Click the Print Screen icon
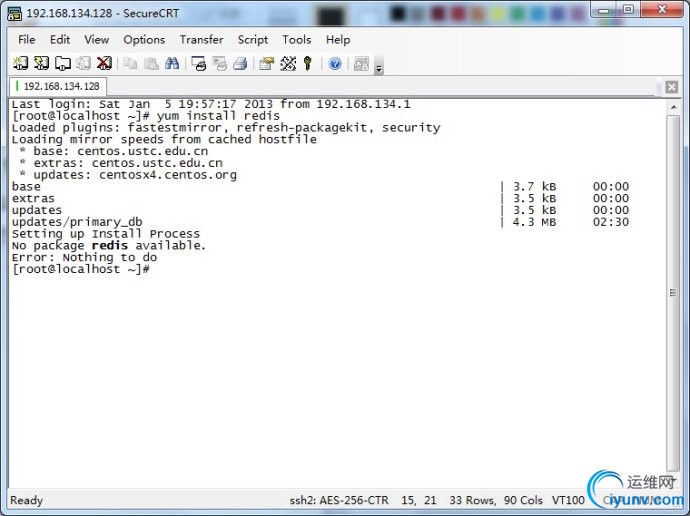690x516 pixels. [198, 64]
